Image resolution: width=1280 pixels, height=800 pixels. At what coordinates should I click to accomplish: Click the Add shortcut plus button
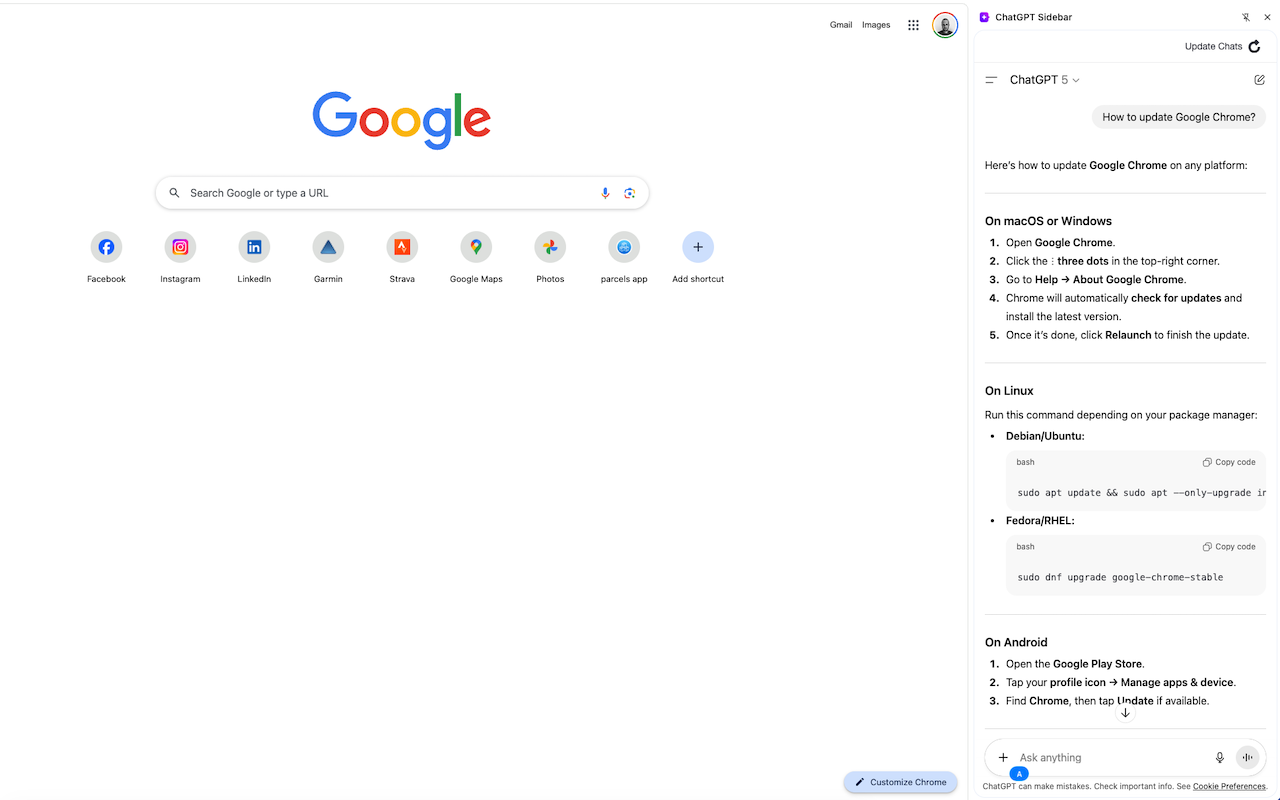pos(698,247)
